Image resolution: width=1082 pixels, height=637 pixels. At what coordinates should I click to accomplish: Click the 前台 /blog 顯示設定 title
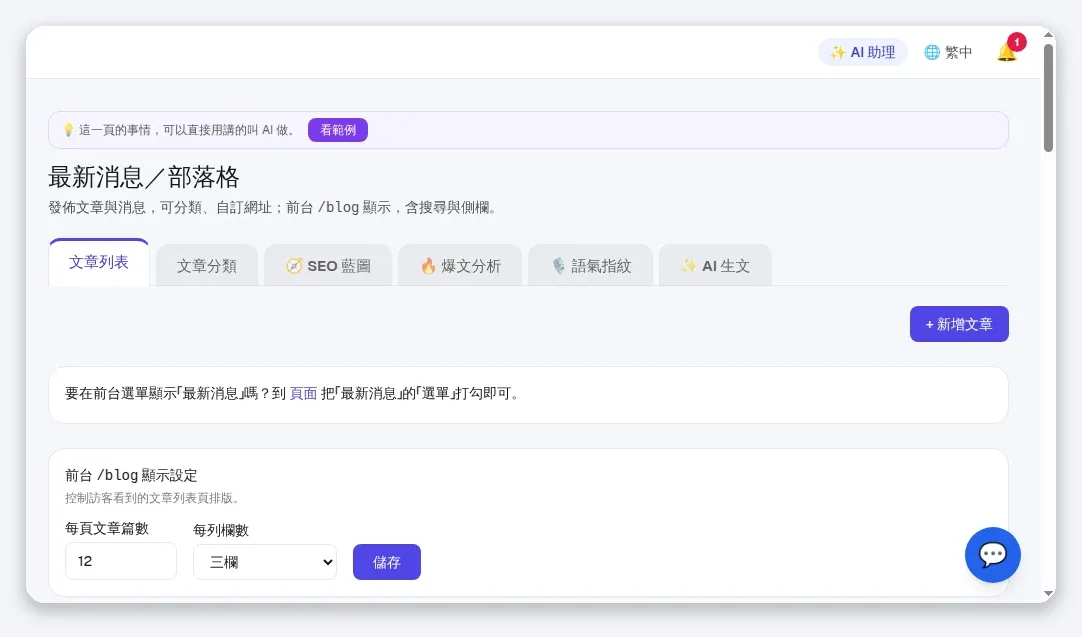click(x=131, y=475)
